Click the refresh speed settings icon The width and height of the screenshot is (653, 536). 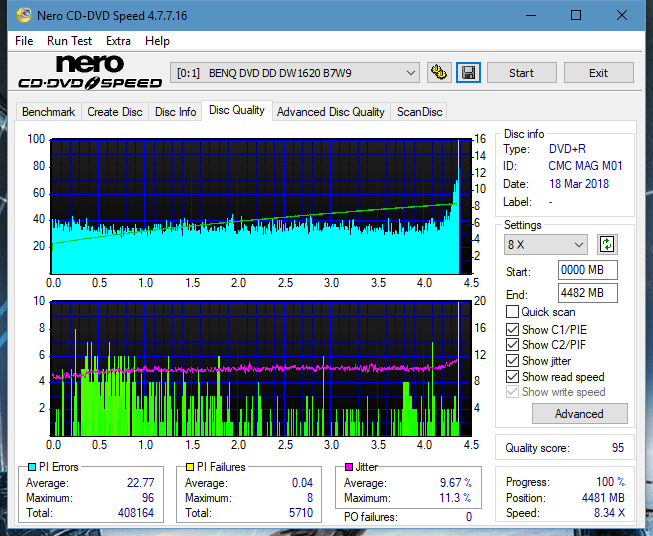607,244
